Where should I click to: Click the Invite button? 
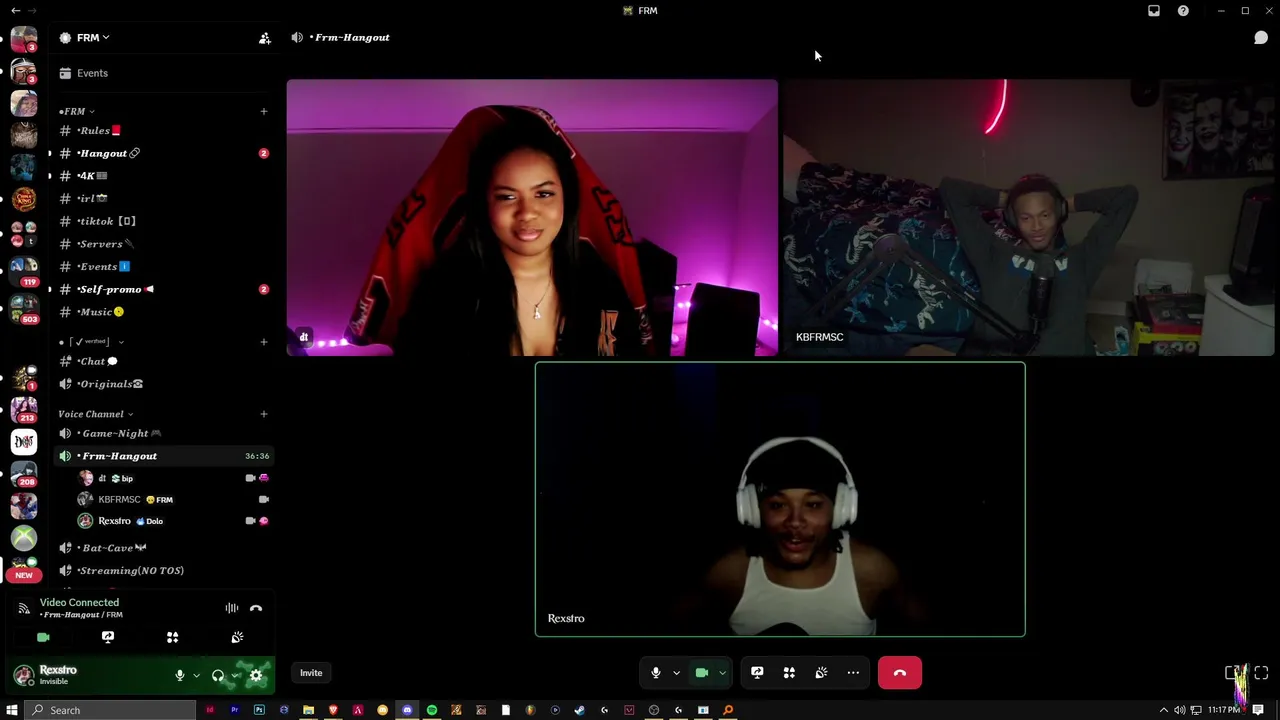point(311,673)
